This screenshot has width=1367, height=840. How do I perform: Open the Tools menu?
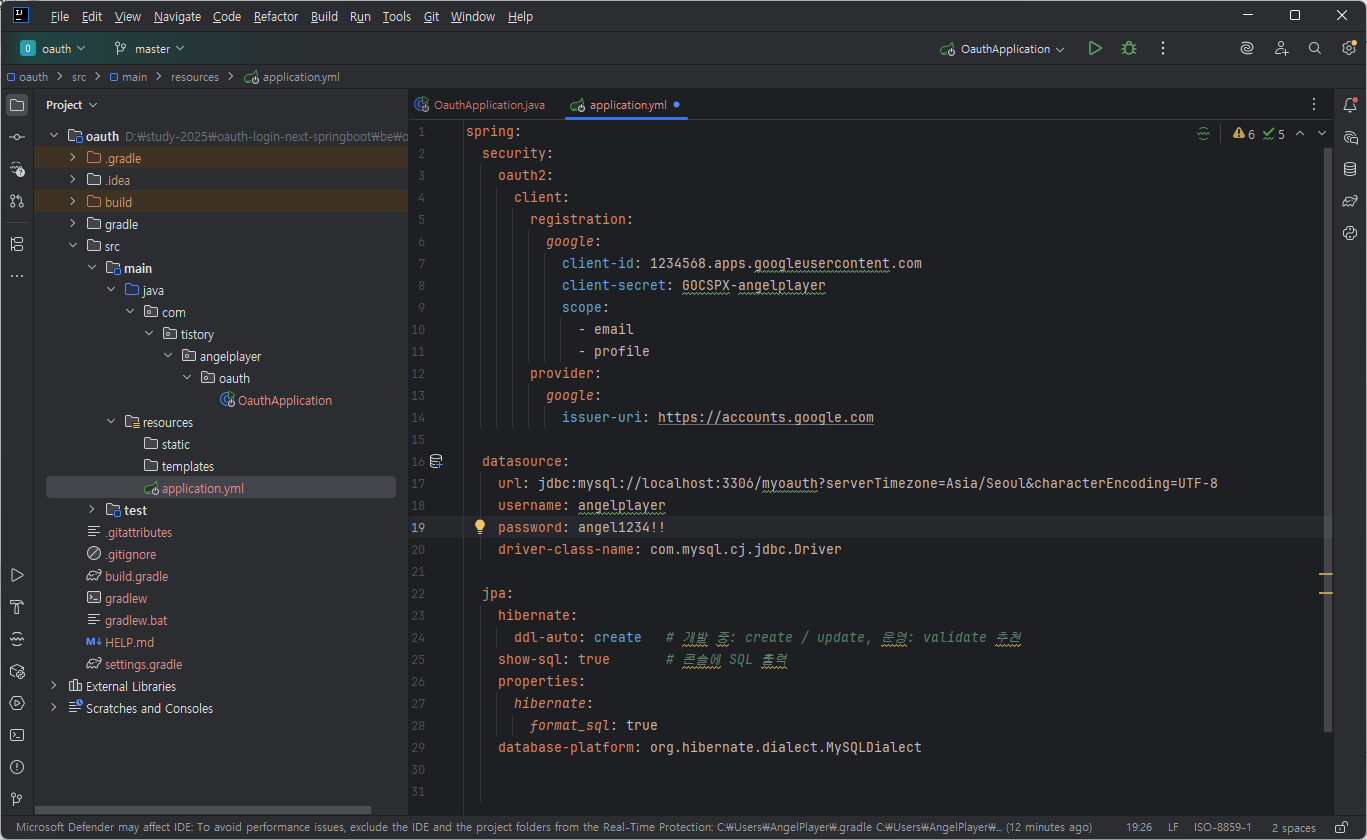397,17
